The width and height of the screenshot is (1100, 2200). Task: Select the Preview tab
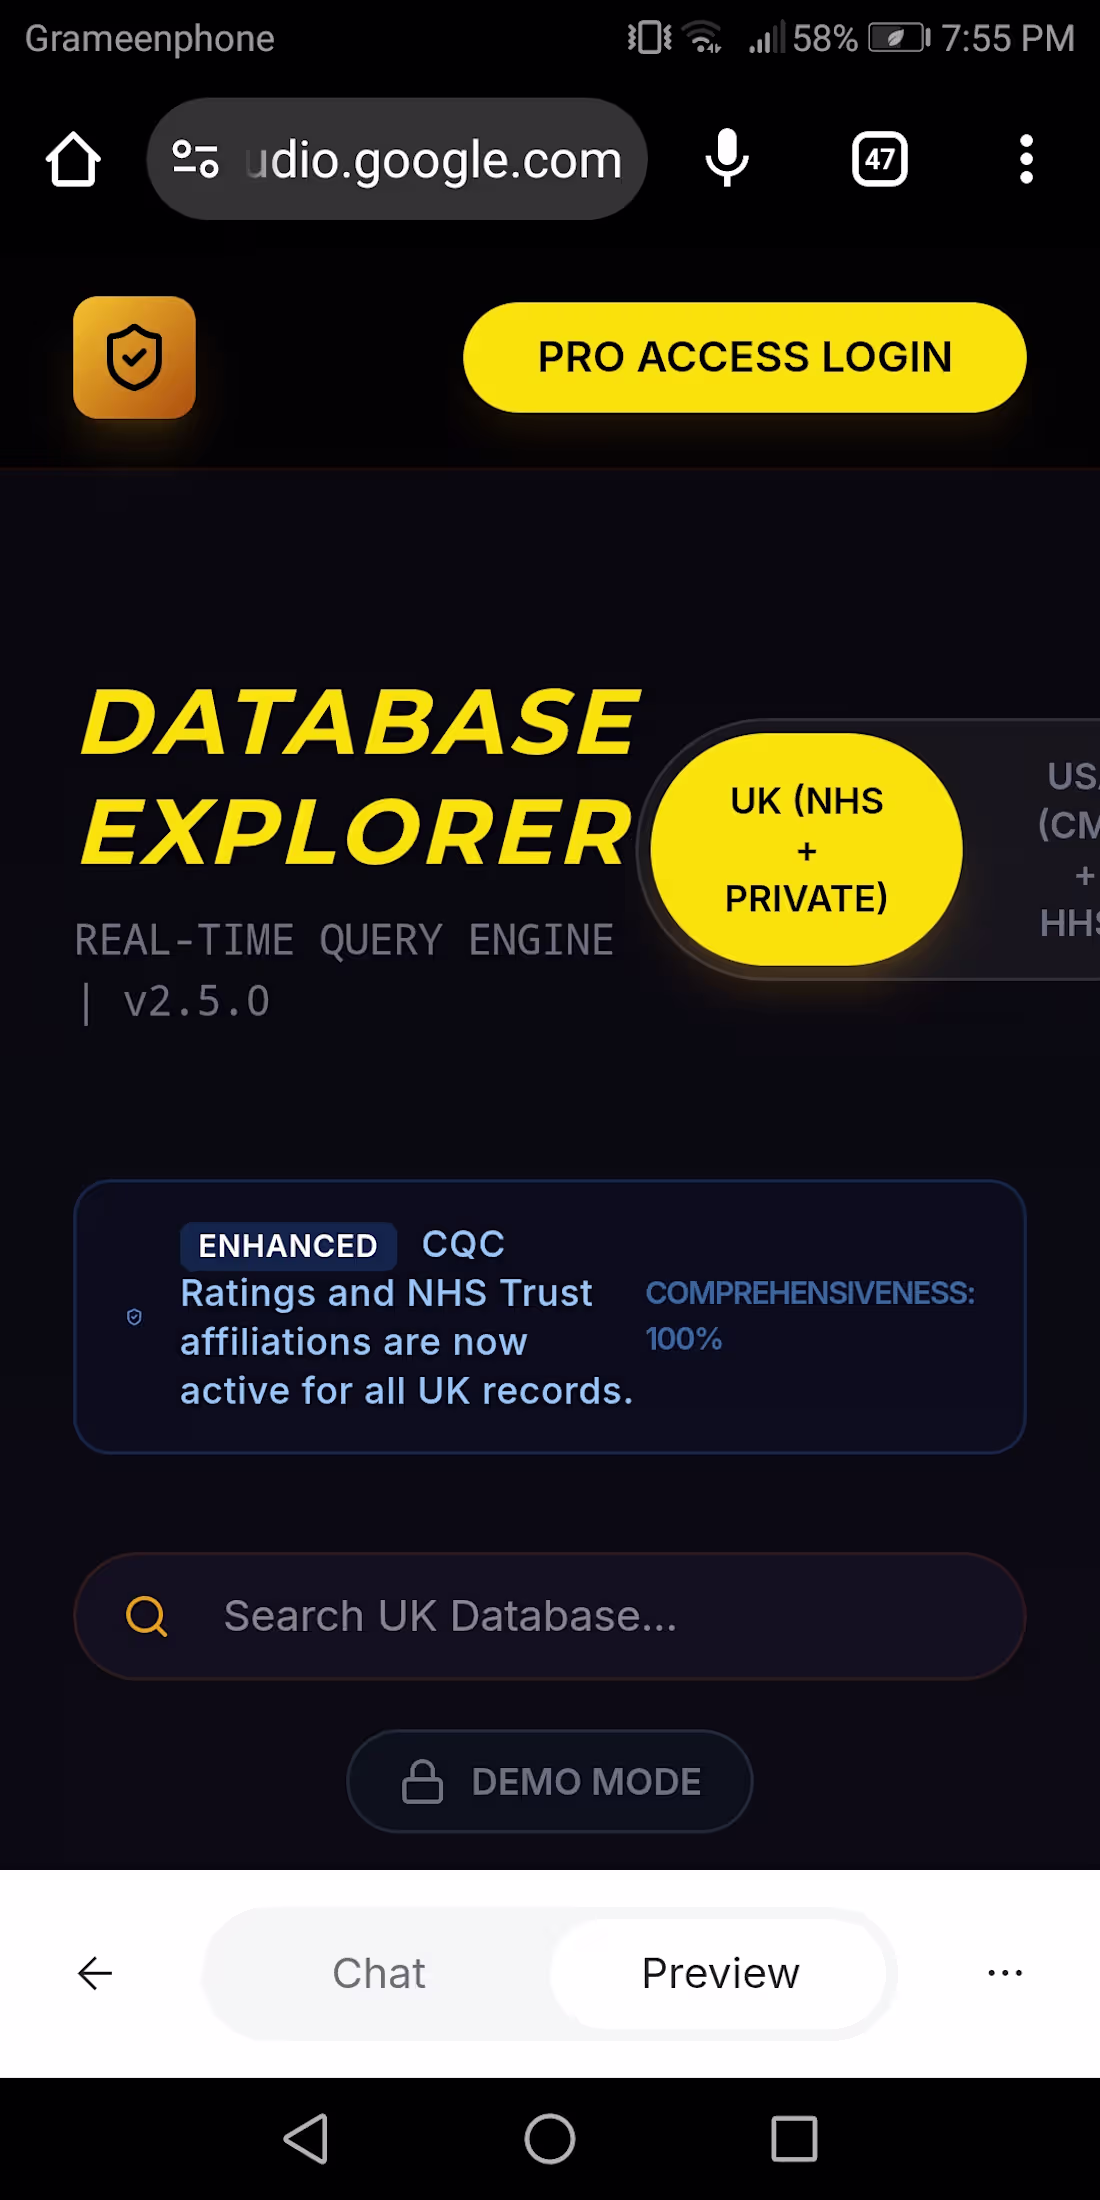point(720,1973)
